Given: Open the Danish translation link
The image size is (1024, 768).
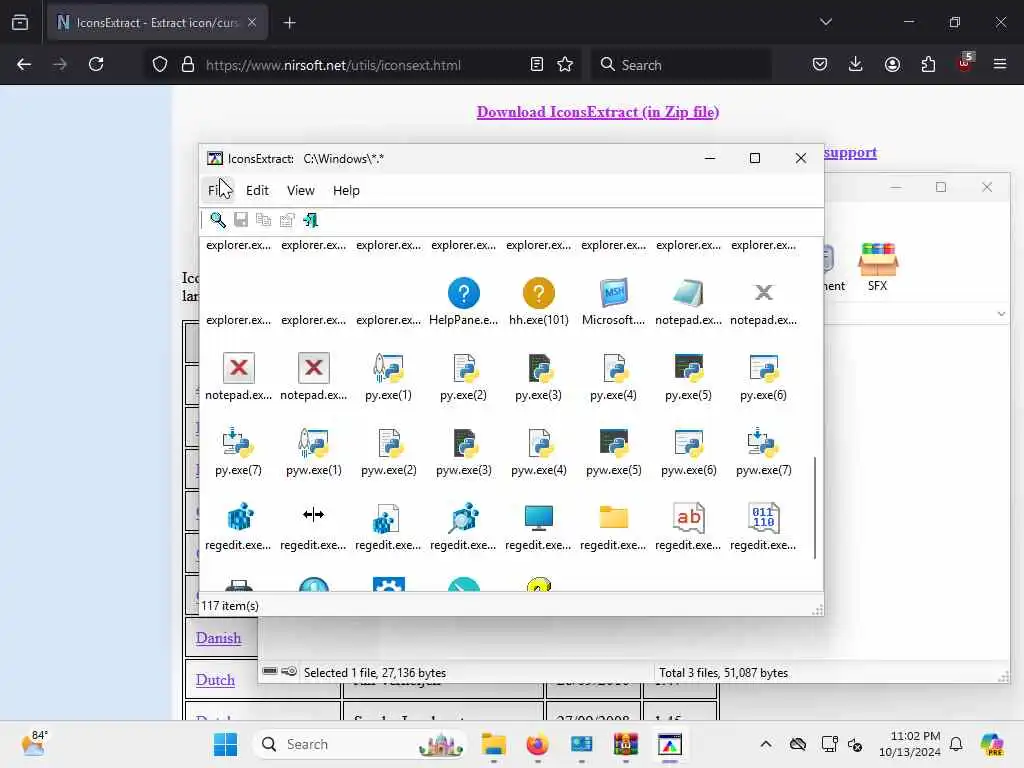Looking at the screenshot, I should tap(218, 638).
